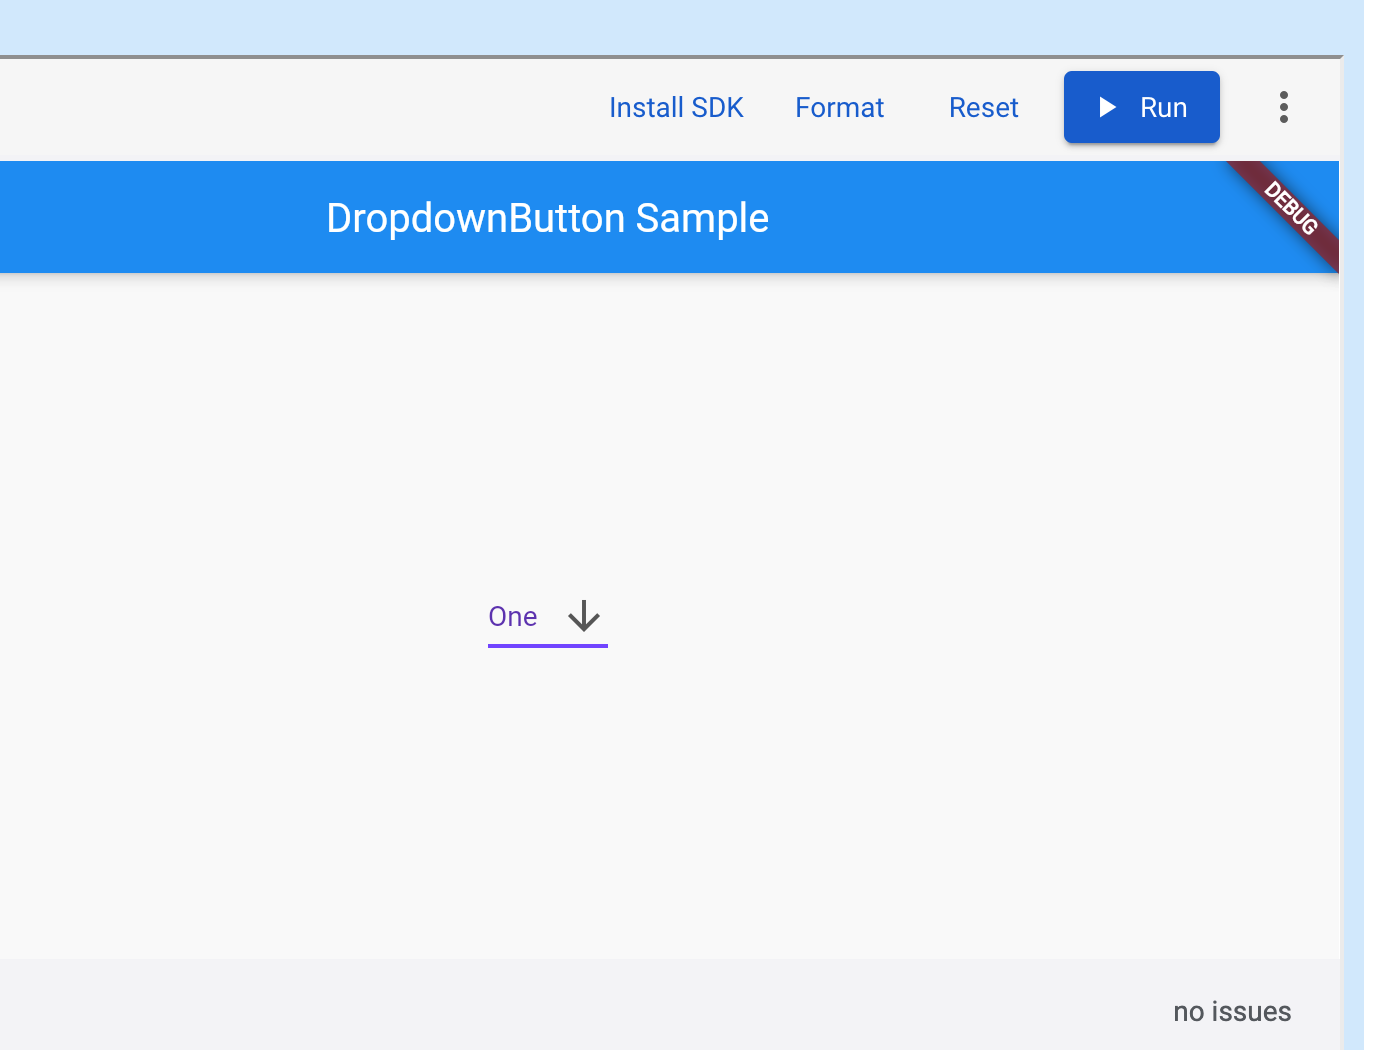Click the downward arrow icon next to One

click(582, 617)
